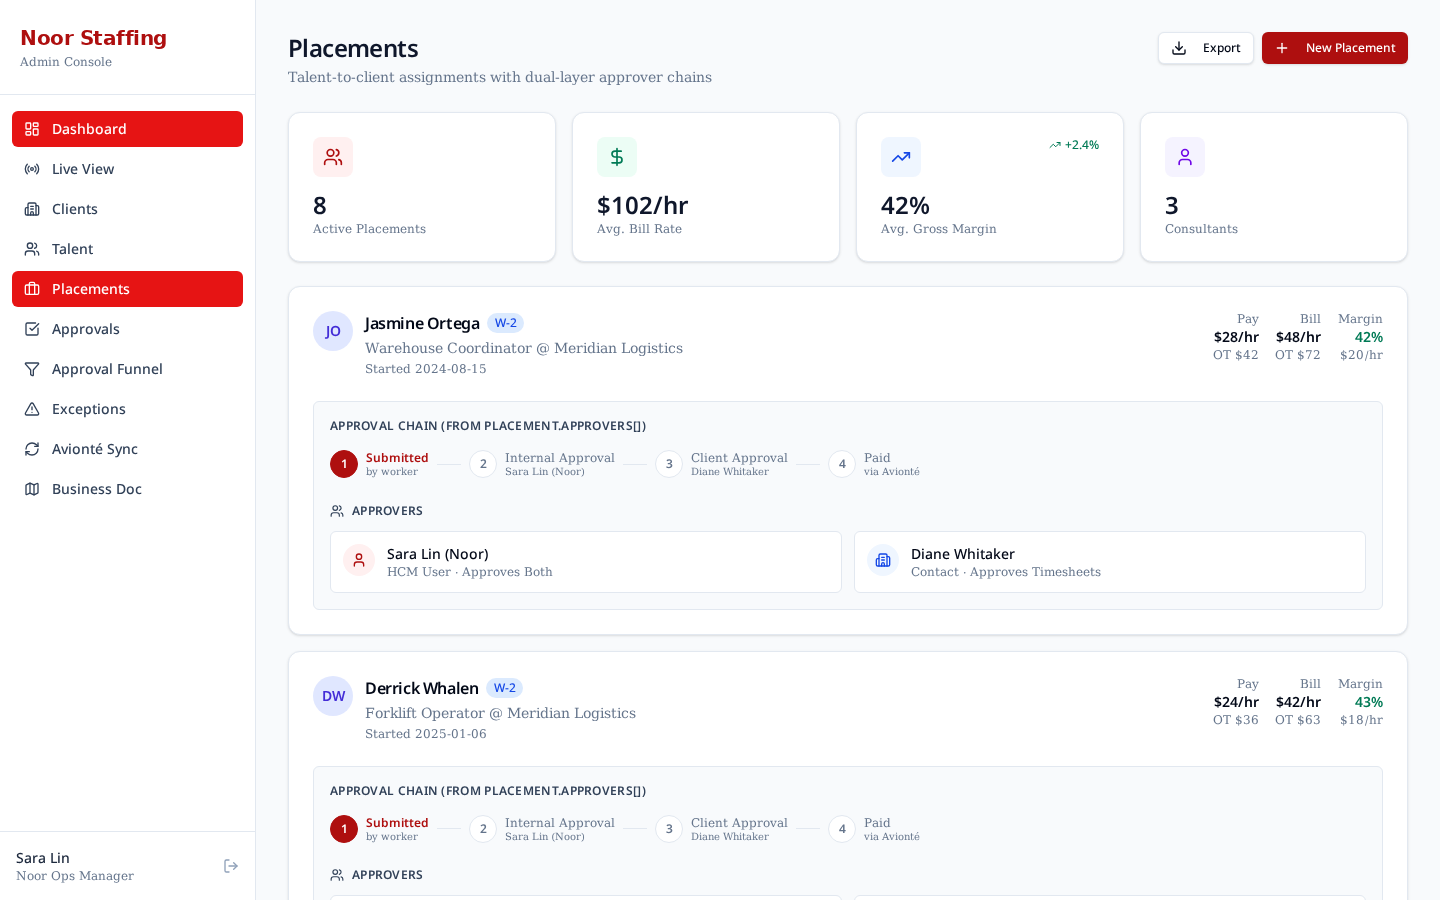Click the Noor Staffing logo title
This screenshot has width=1440, height=900.
click(94, 38)
